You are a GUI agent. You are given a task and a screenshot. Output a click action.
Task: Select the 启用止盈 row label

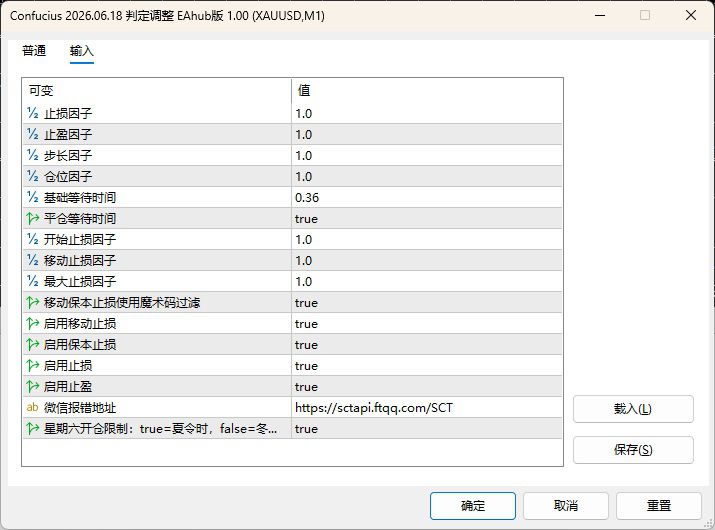click(68, 386)
